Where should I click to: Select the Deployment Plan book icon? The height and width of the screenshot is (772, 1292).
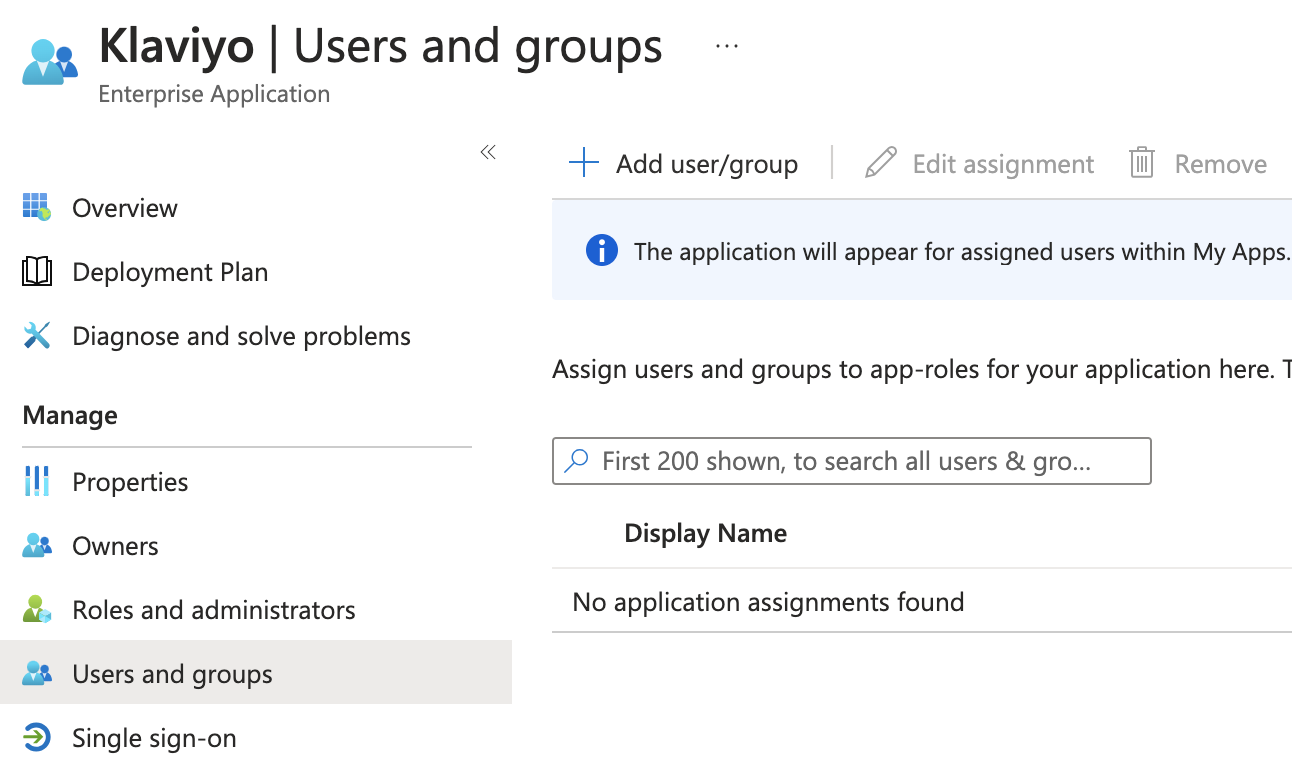[x=37, y=272]
